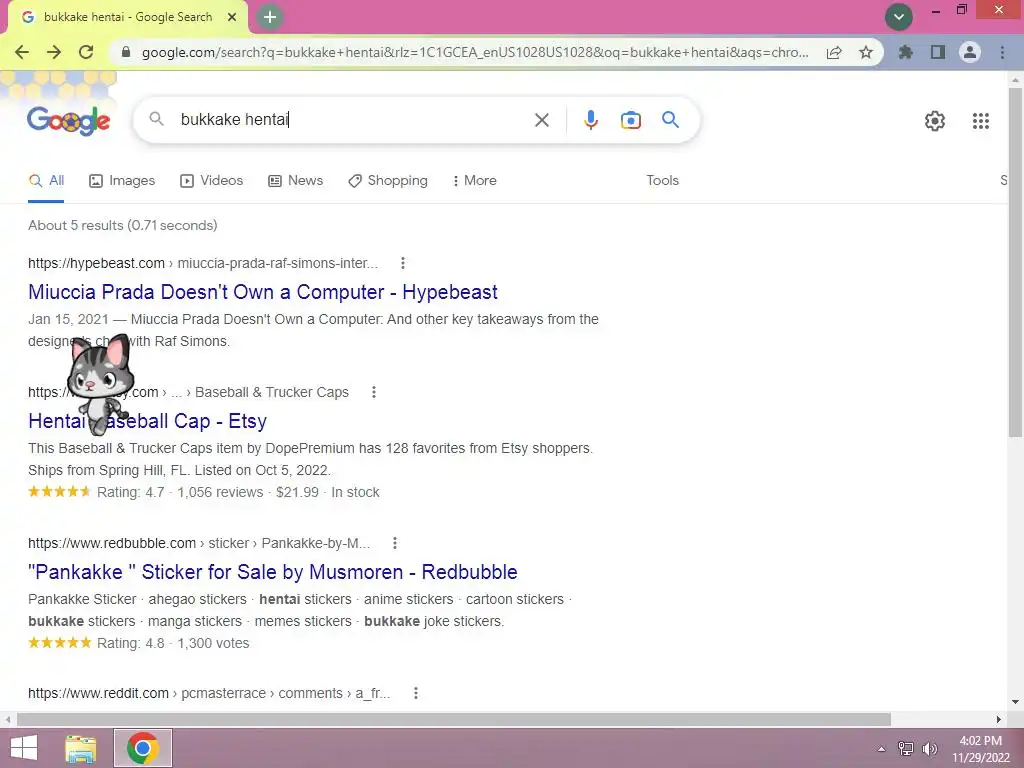Click the address bar URL text
1024x768 pixels.
click(x=475, y=52)
